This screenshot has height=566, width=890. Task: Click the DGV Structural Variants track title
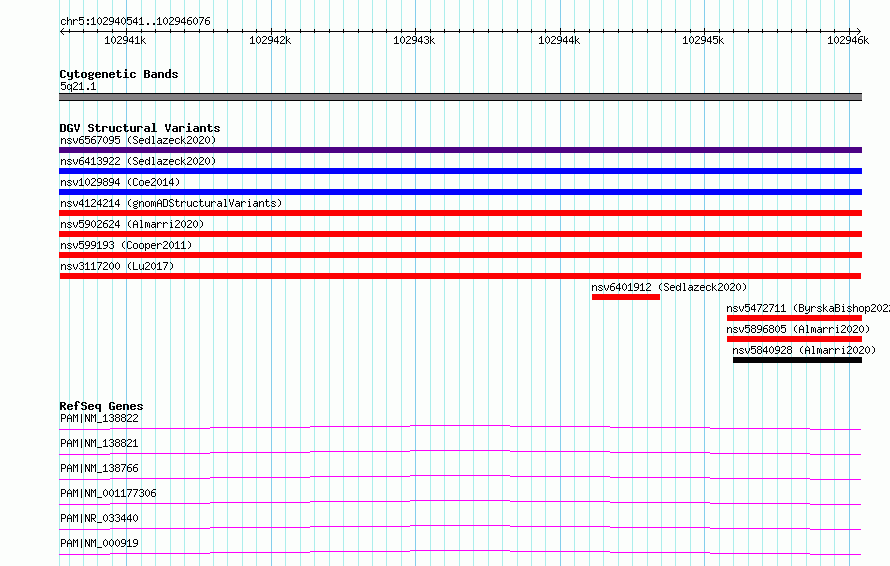click(140, 128)
